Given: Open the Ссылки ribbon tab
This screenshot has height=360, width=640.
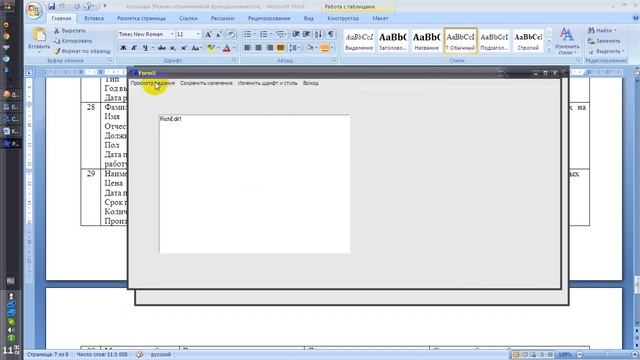Looking at the screenshot, I should [188, 18].
